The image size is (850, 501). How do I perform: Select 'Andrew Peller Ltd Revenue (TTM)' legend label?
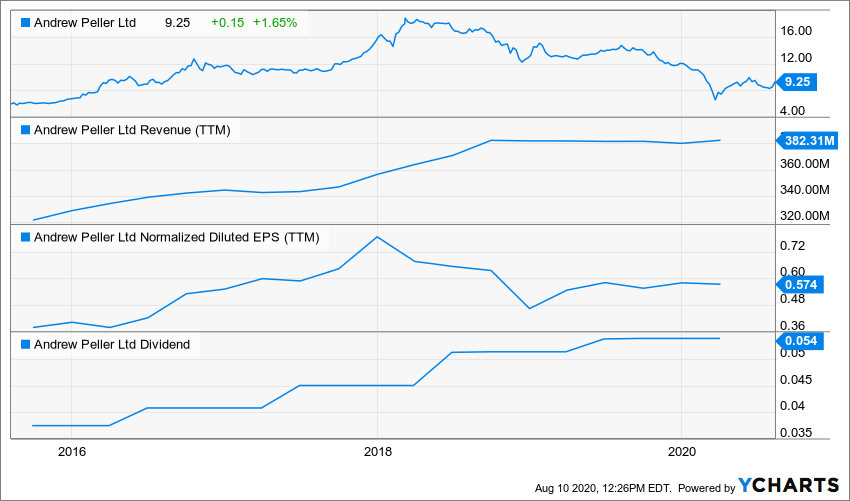coord(132,130)
